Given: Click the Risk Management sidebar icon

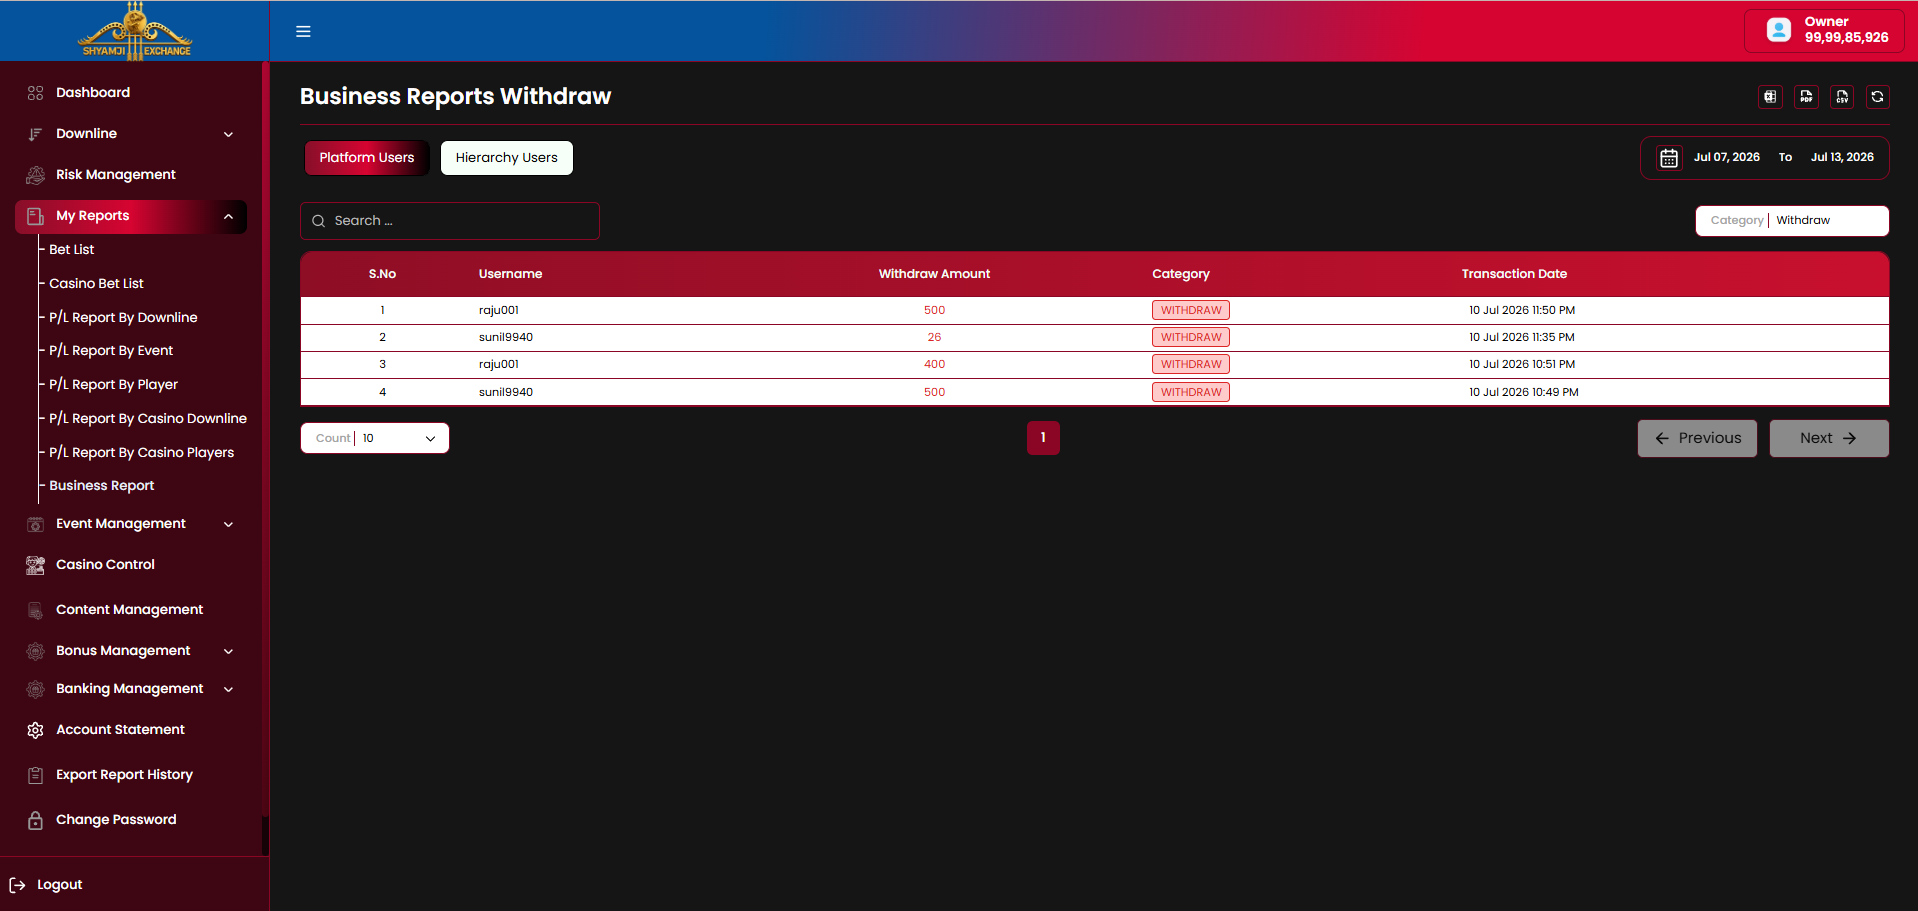Looking at the screenshot, I should point(35,175).
